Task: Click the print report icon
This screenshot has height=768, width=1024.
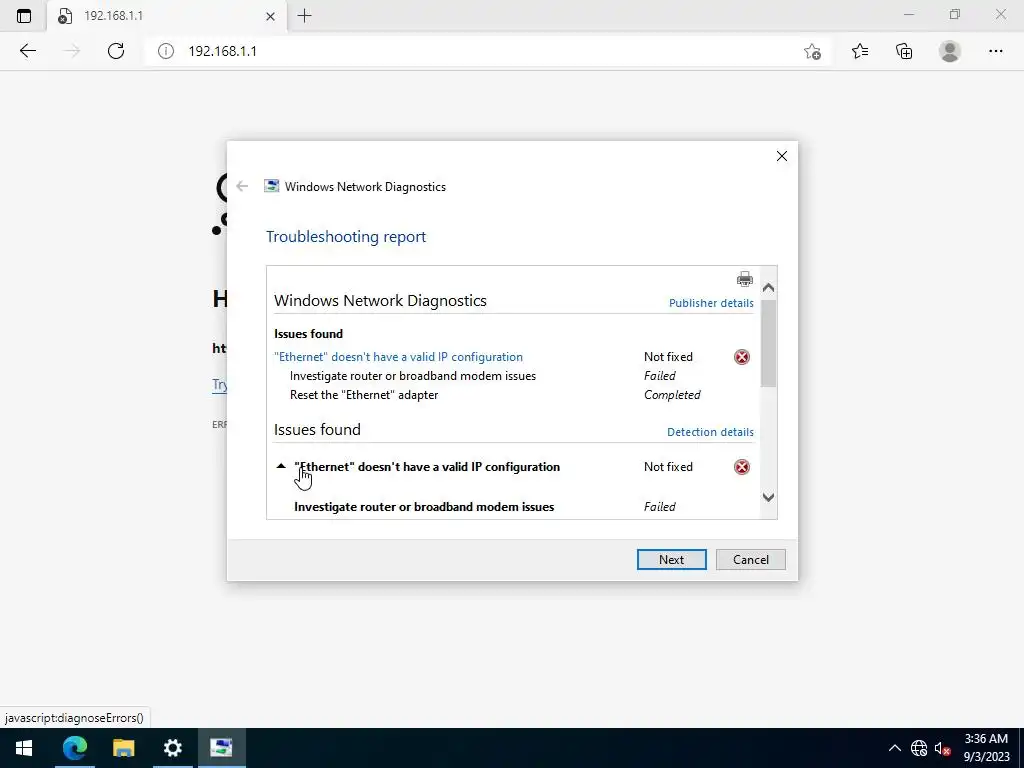Action: (x=744, y=279)
